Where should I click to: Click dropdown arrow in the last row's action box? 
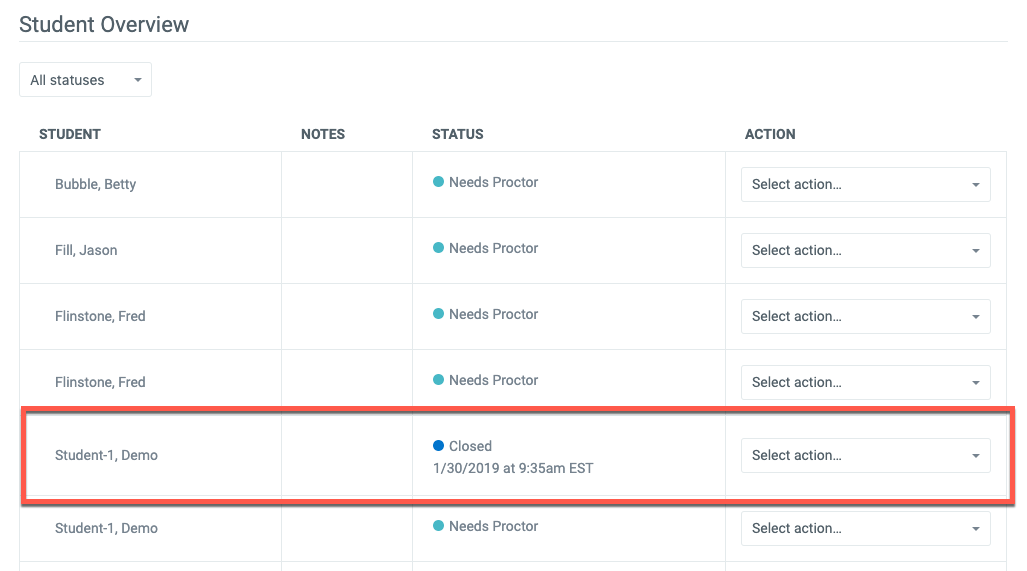coord(976,529)
